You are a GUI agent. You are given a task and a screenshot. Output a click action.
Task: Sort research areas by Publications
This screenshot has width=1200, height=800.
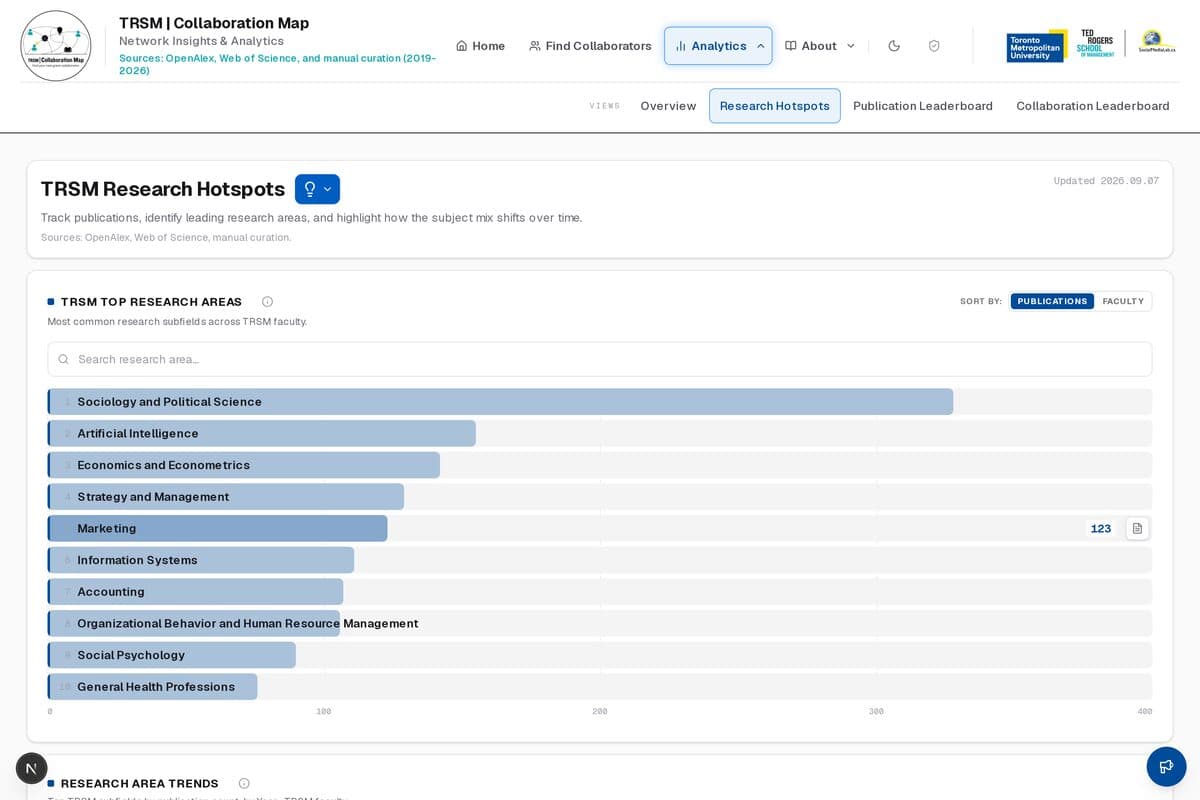[1052, 301]
